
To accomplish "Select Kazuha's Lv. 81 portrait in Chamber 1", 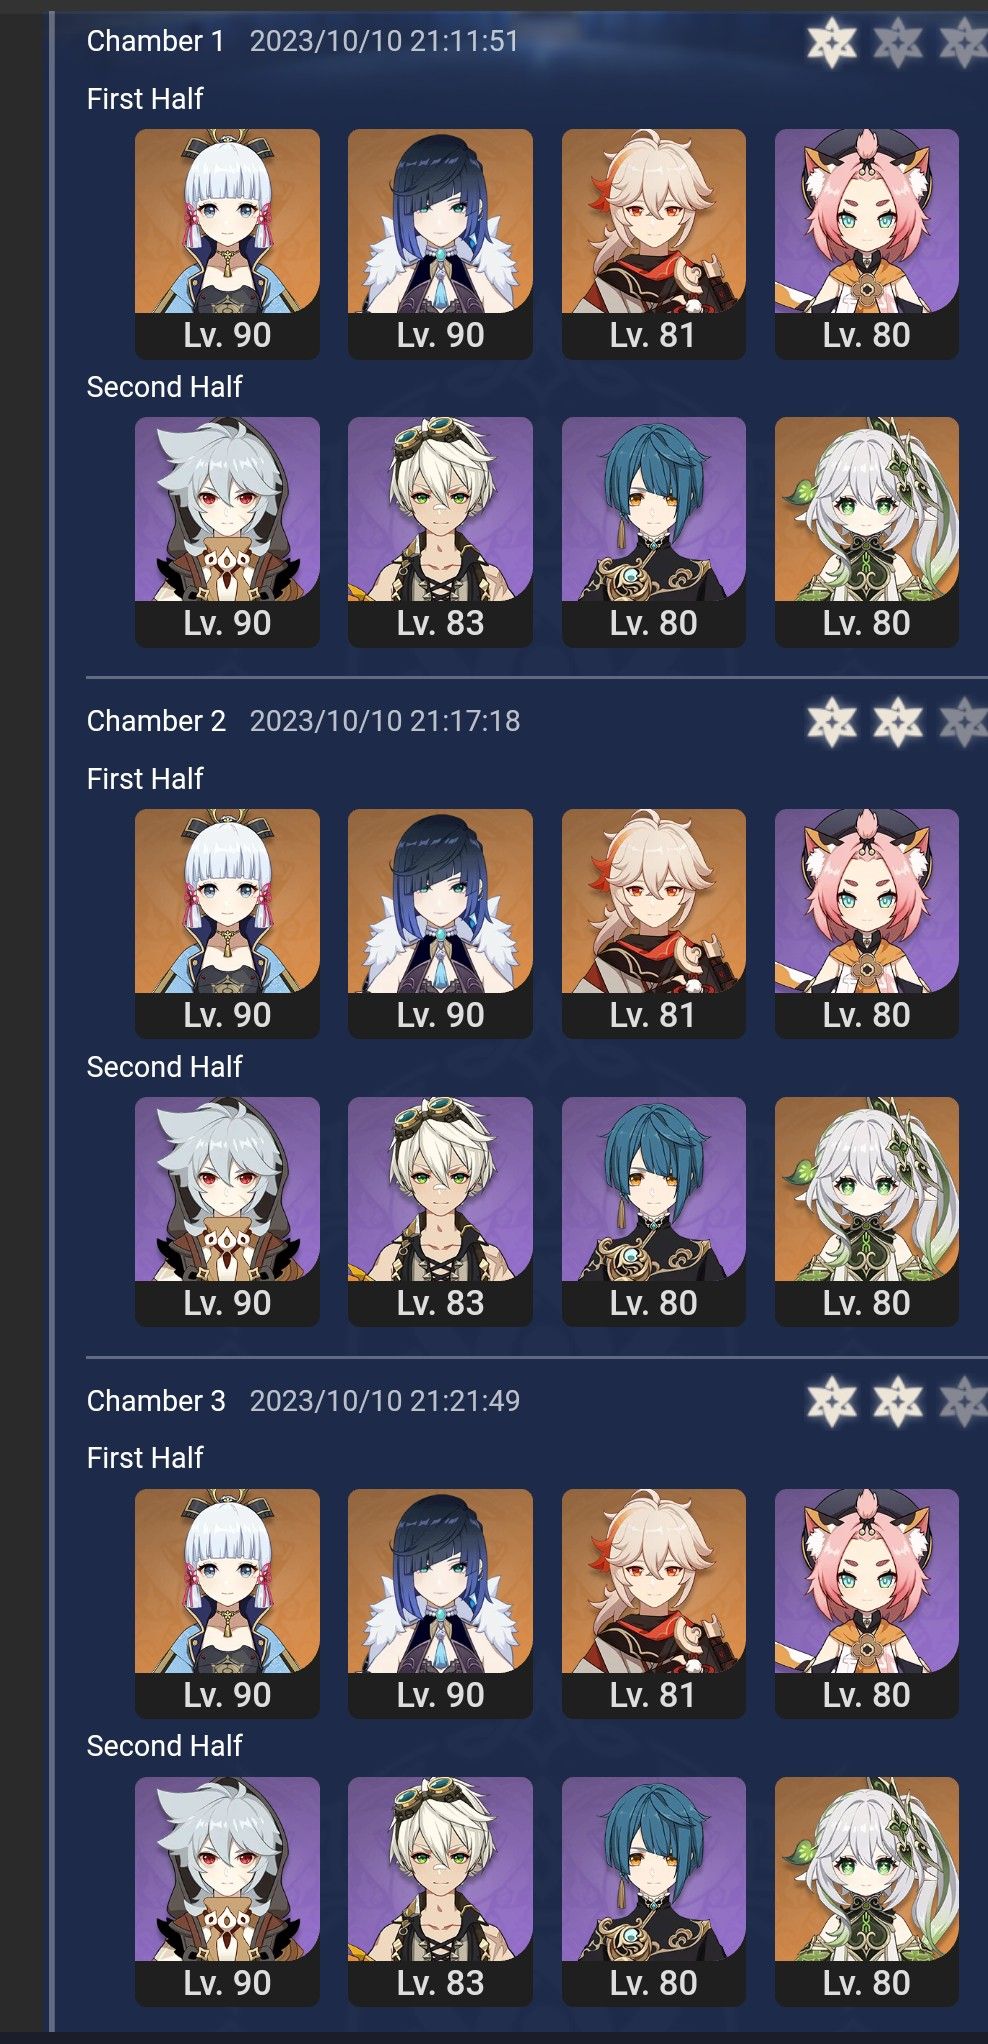I will click(x=653, y=244).
